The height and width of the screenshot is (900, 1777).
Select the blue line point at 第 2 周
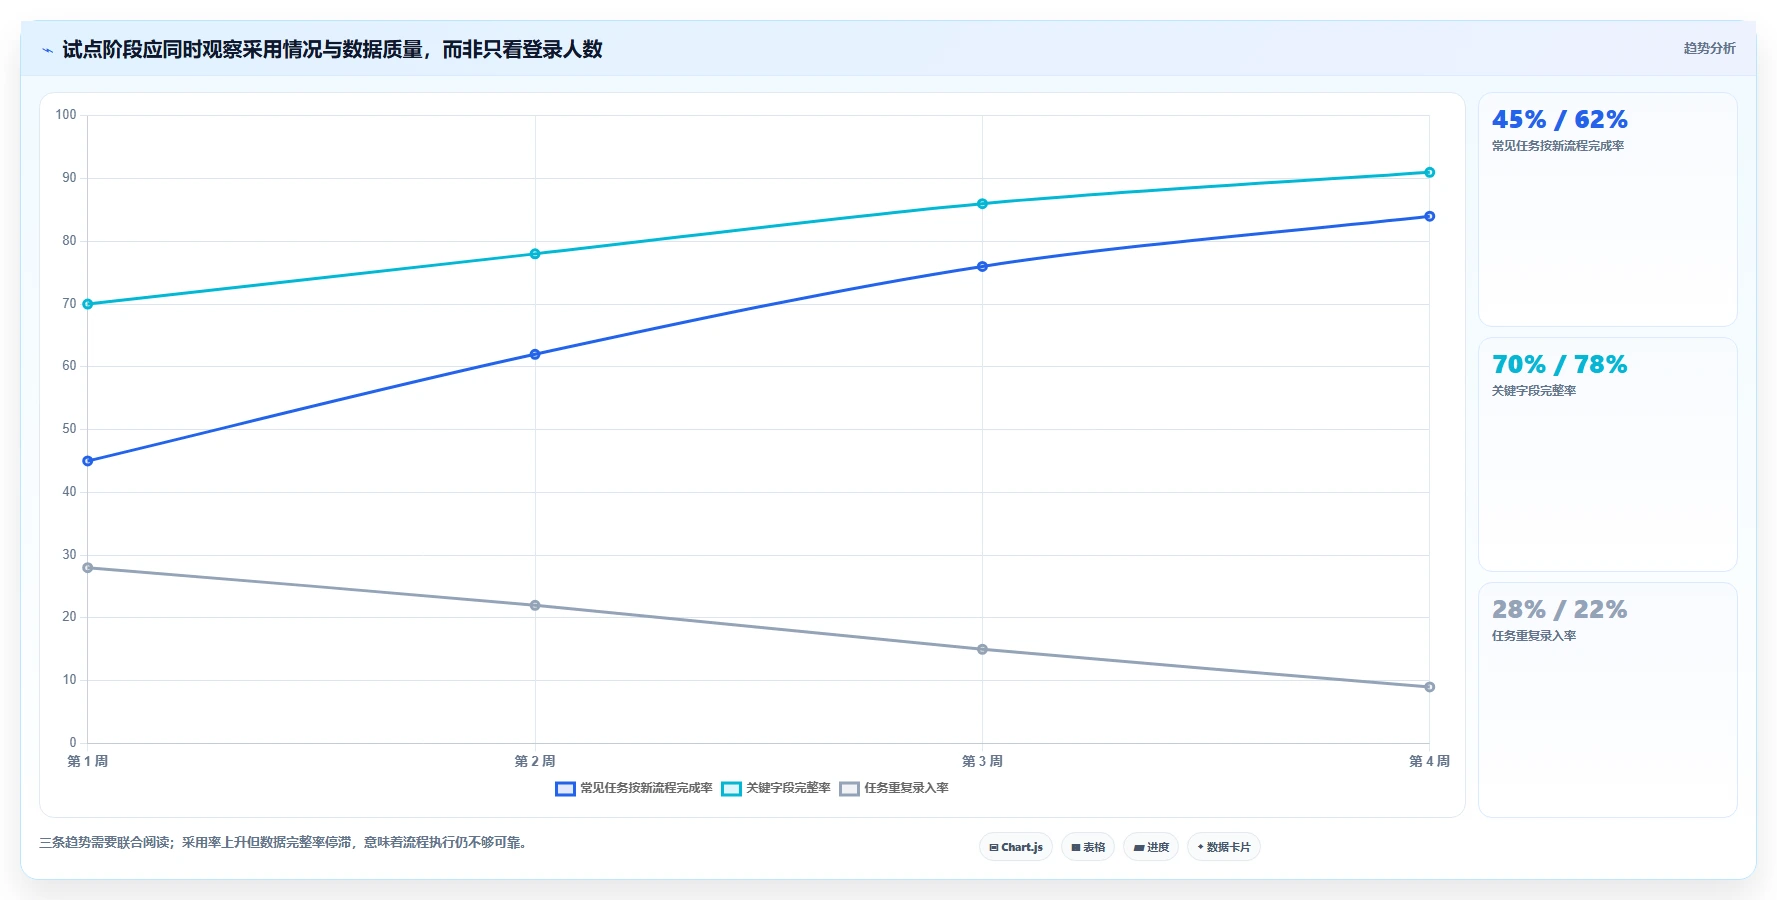tap(535, 354)
